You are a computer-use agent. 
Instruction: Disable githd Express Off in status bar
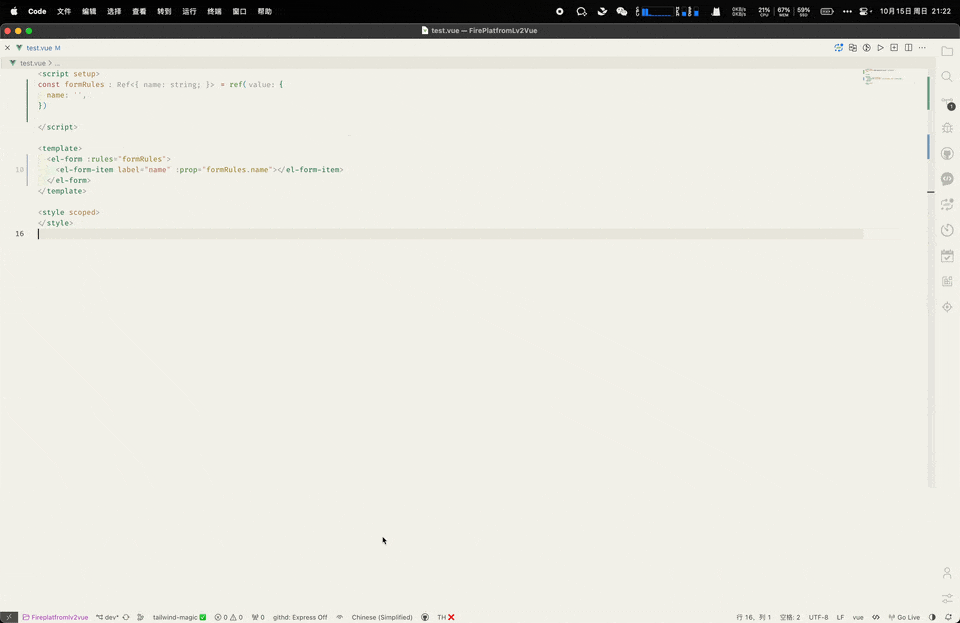[299, 617]
